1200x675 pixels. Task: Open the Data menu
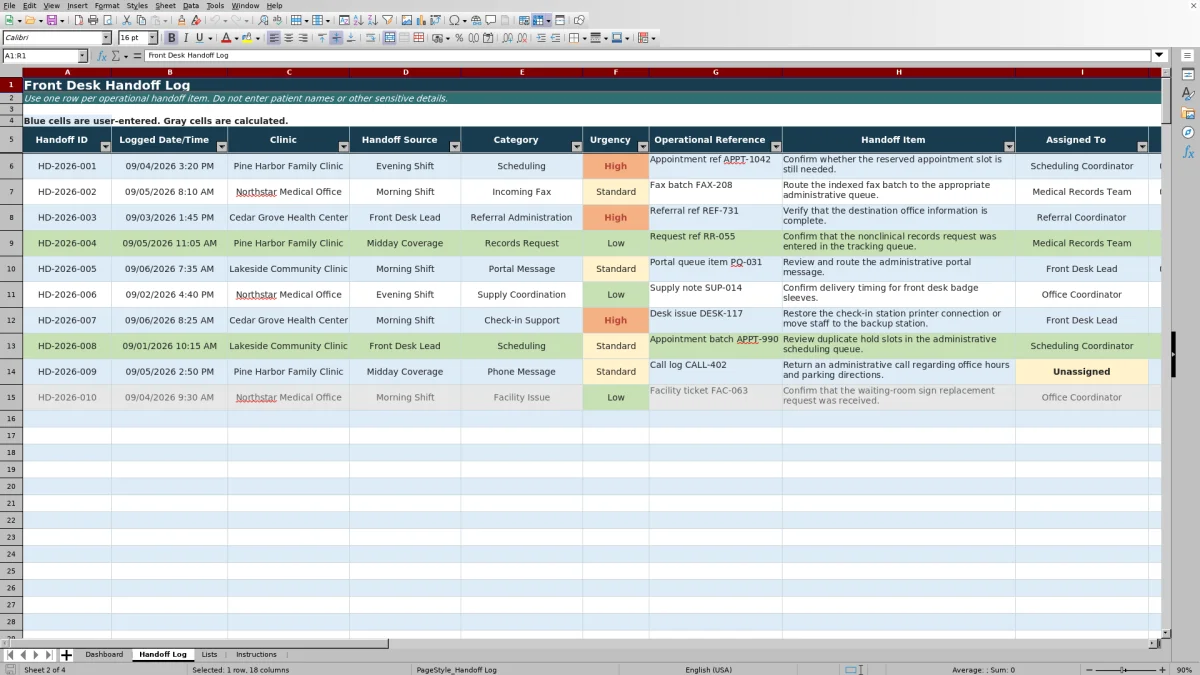pos(190,6)
